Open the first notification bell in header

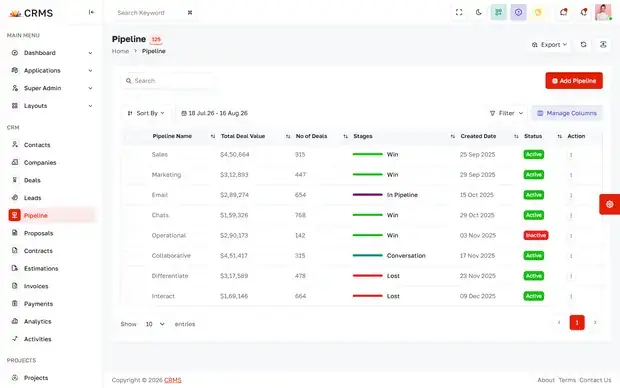[563, 12]
